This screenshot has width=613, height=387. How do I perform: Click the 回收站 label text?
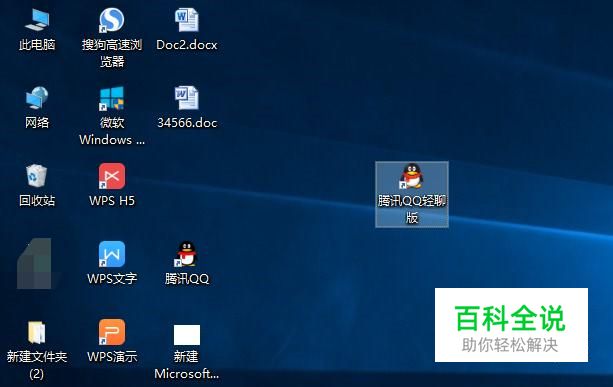(37, 201)
